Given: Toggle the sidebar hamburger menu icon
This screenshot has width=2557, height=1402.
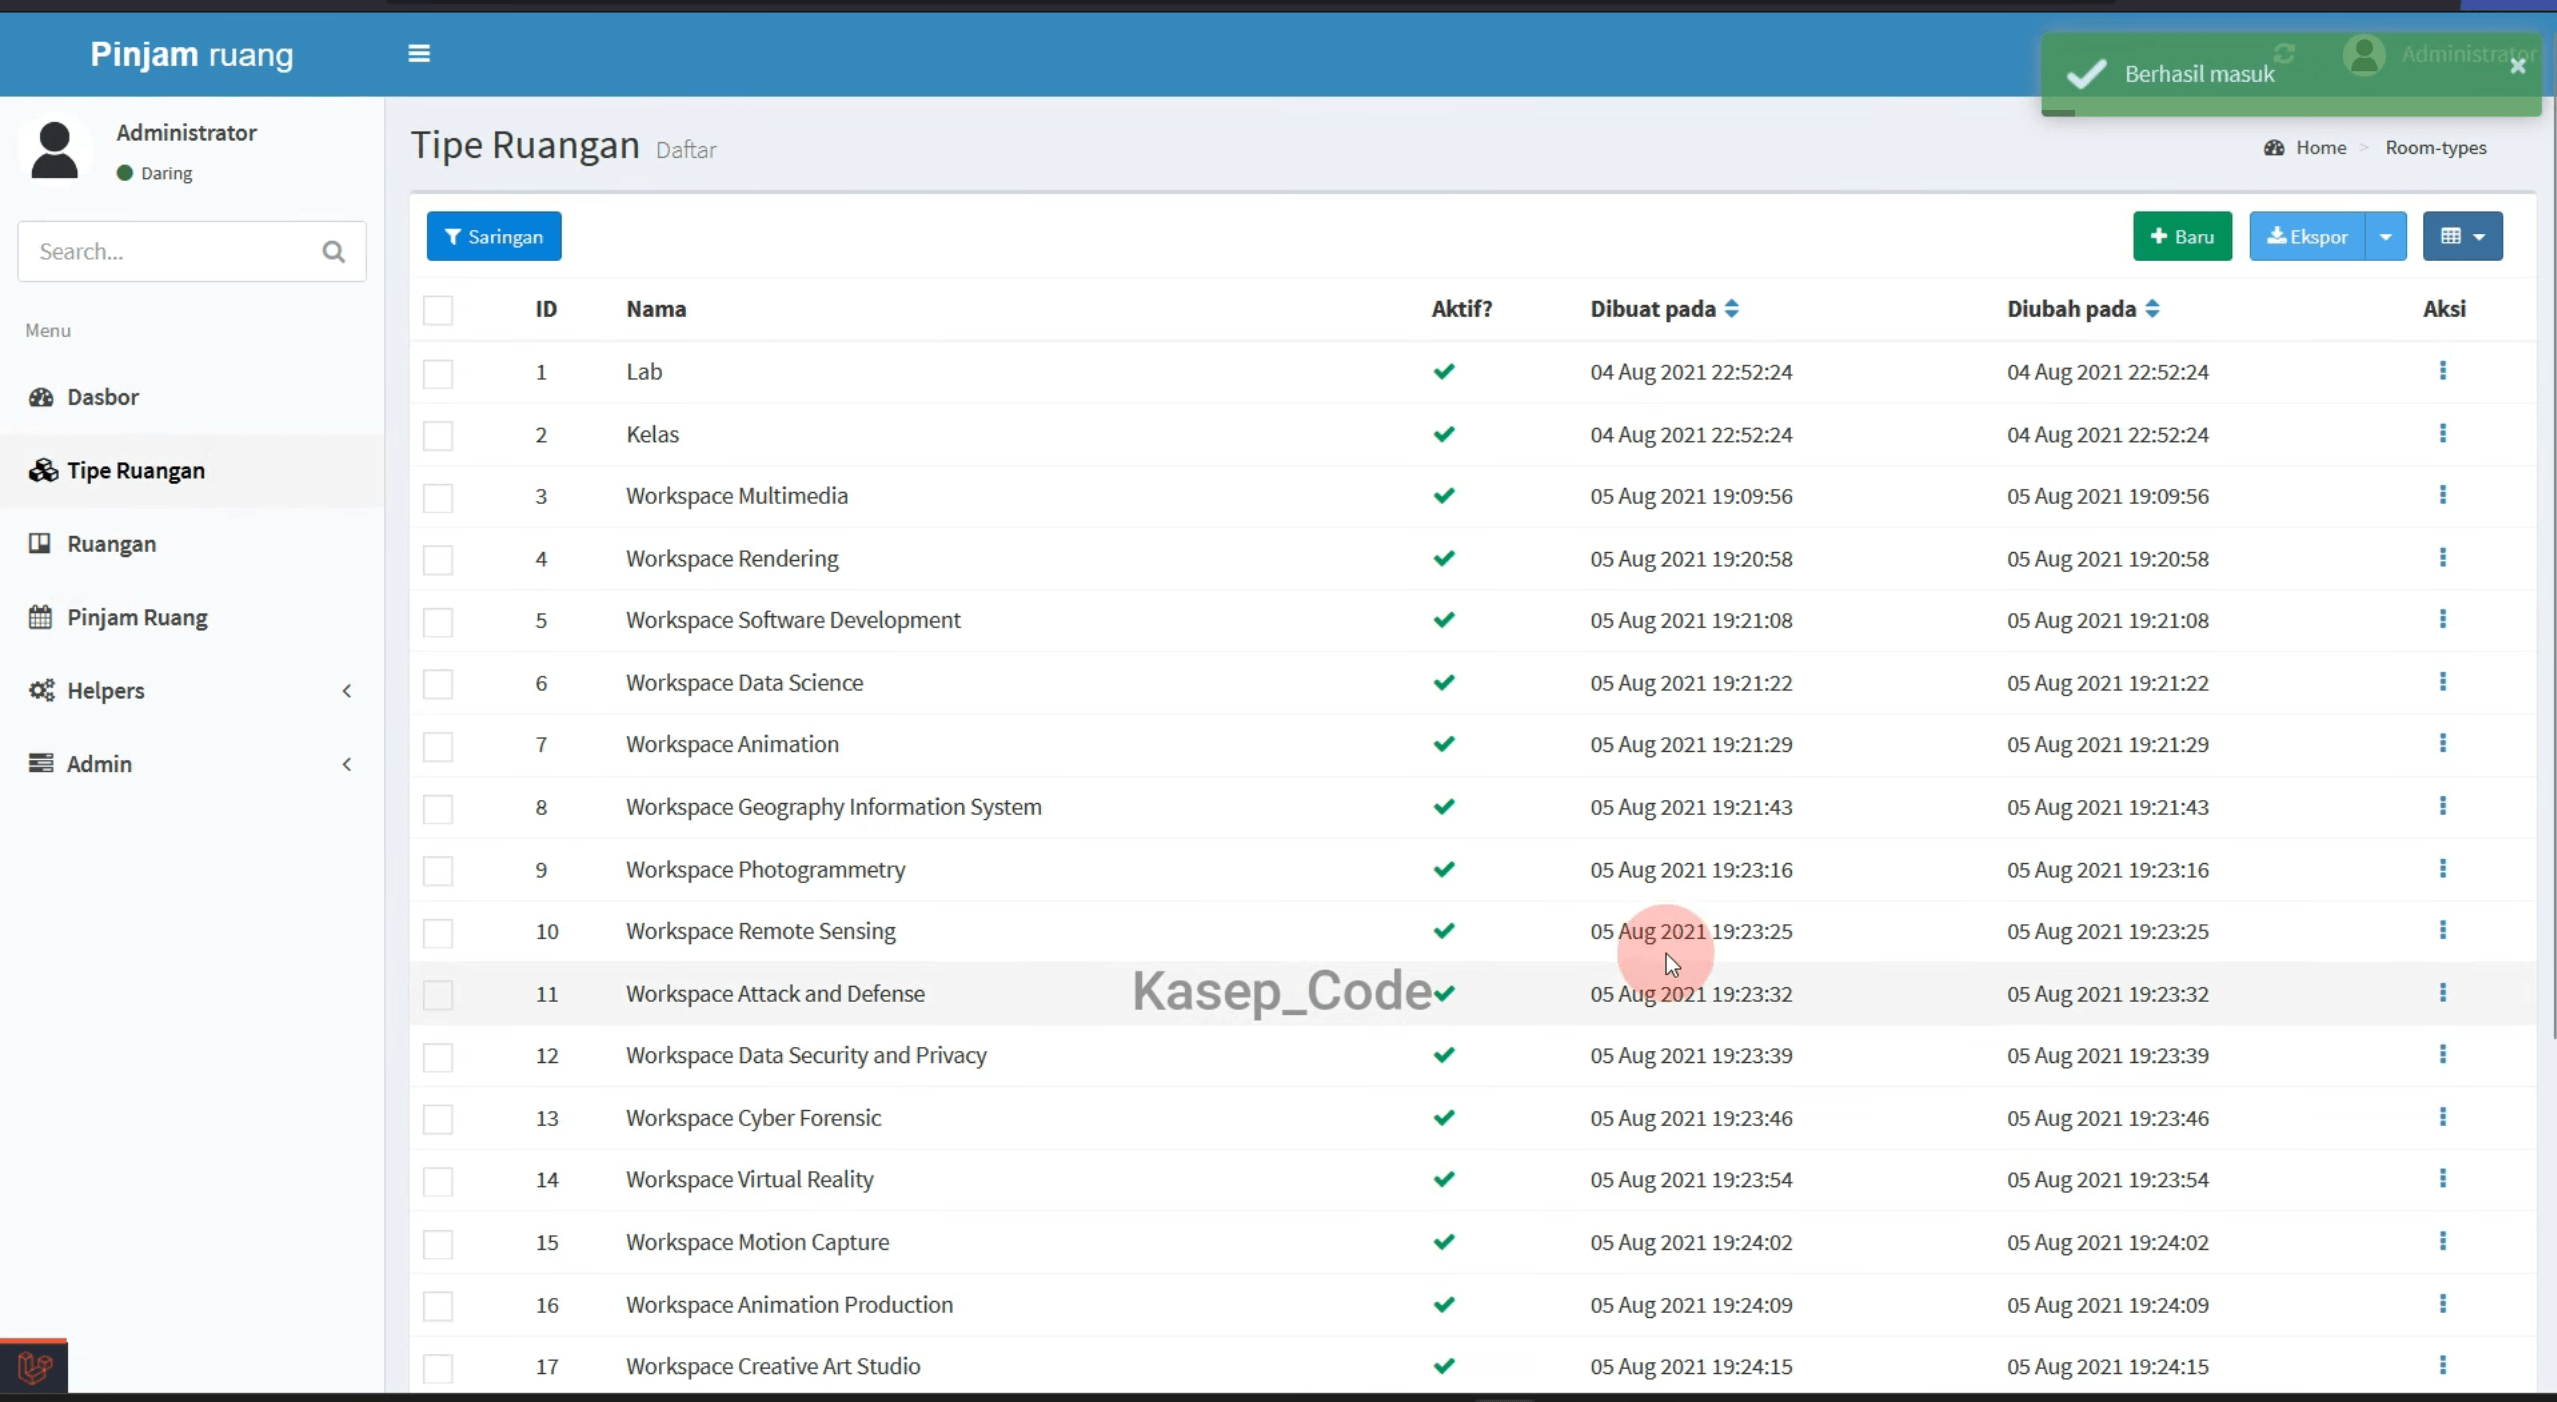Looking at the screenshot, I should pos(419,54).
